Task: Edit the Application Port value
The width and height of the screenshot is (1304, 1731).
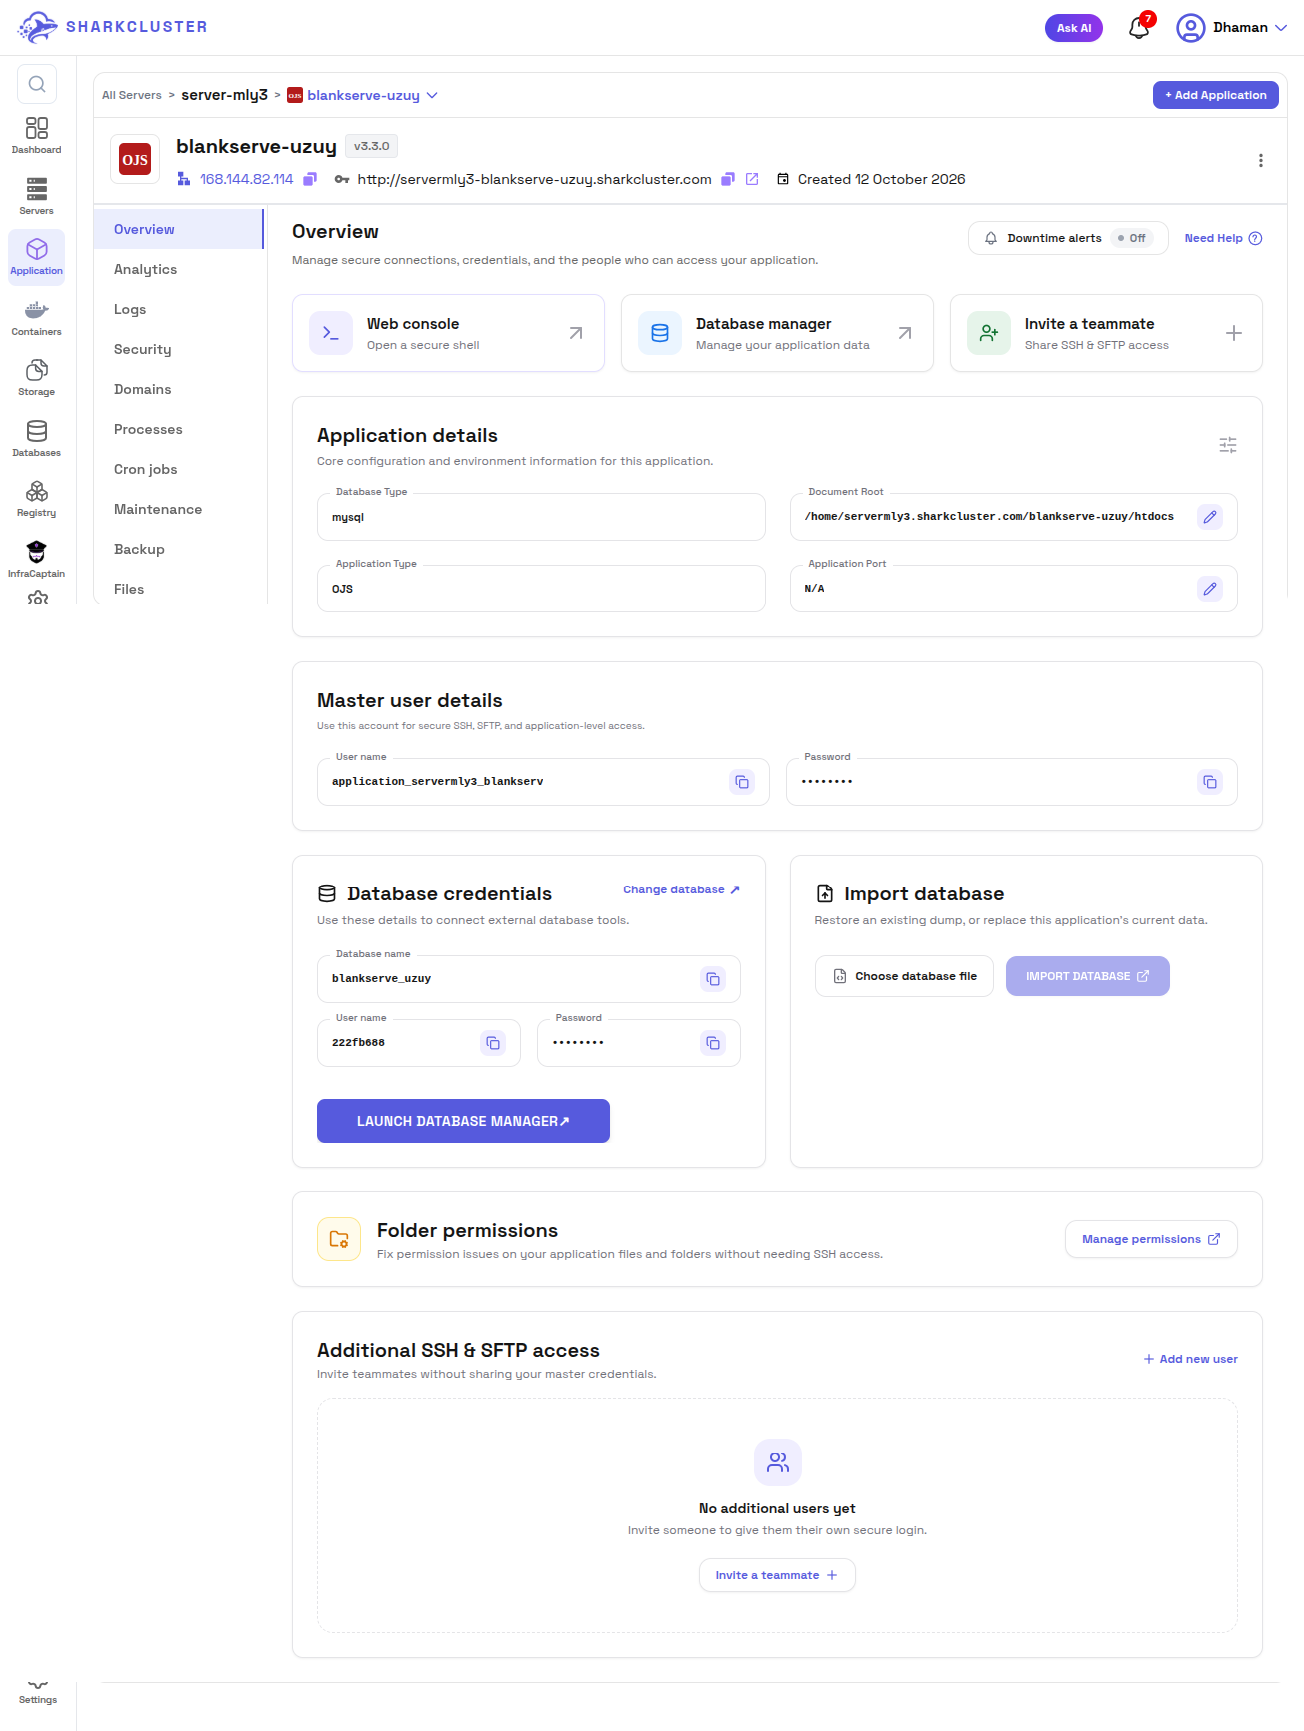Action: (1210, 589)
